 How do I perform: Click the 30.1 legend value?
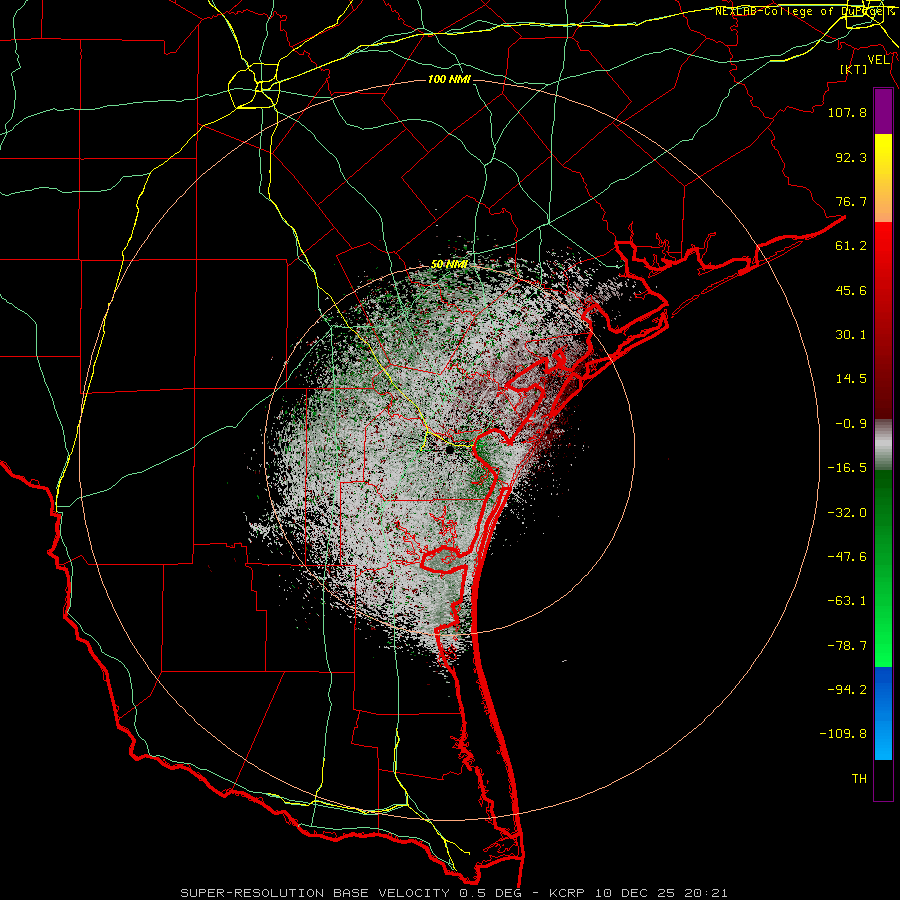tap(851, 335)
